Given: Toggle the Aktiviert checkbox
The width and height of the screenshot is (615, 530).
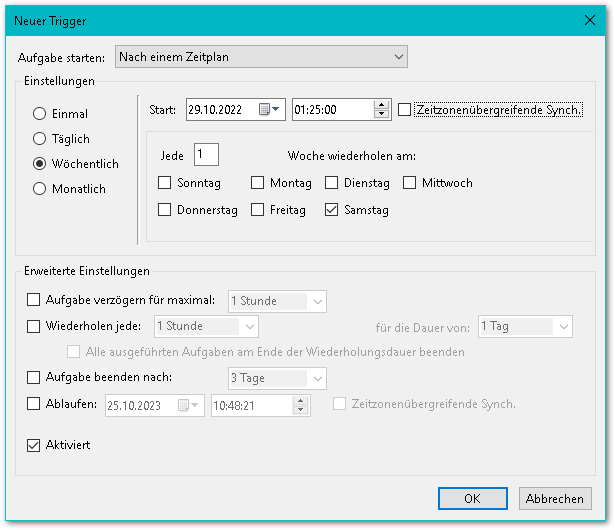Looking at the screenshot, I should (34, 444).
